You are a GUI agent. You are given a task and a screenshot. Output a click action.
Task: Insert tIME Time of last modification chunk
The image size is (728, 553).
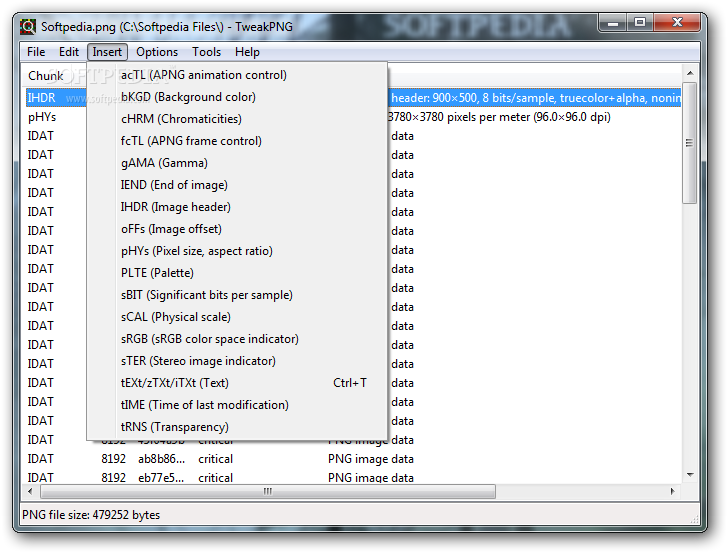pos(237,405)
